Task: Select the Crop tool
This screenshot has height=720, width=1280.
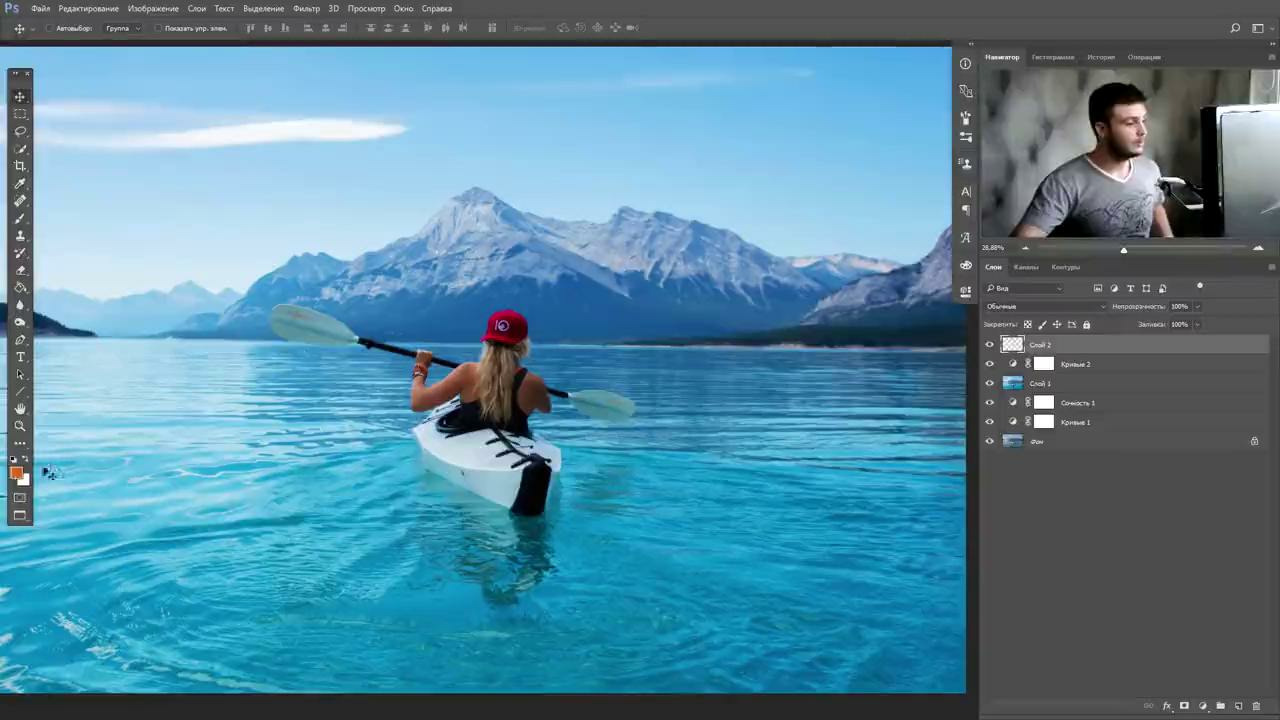Action: 20,166
